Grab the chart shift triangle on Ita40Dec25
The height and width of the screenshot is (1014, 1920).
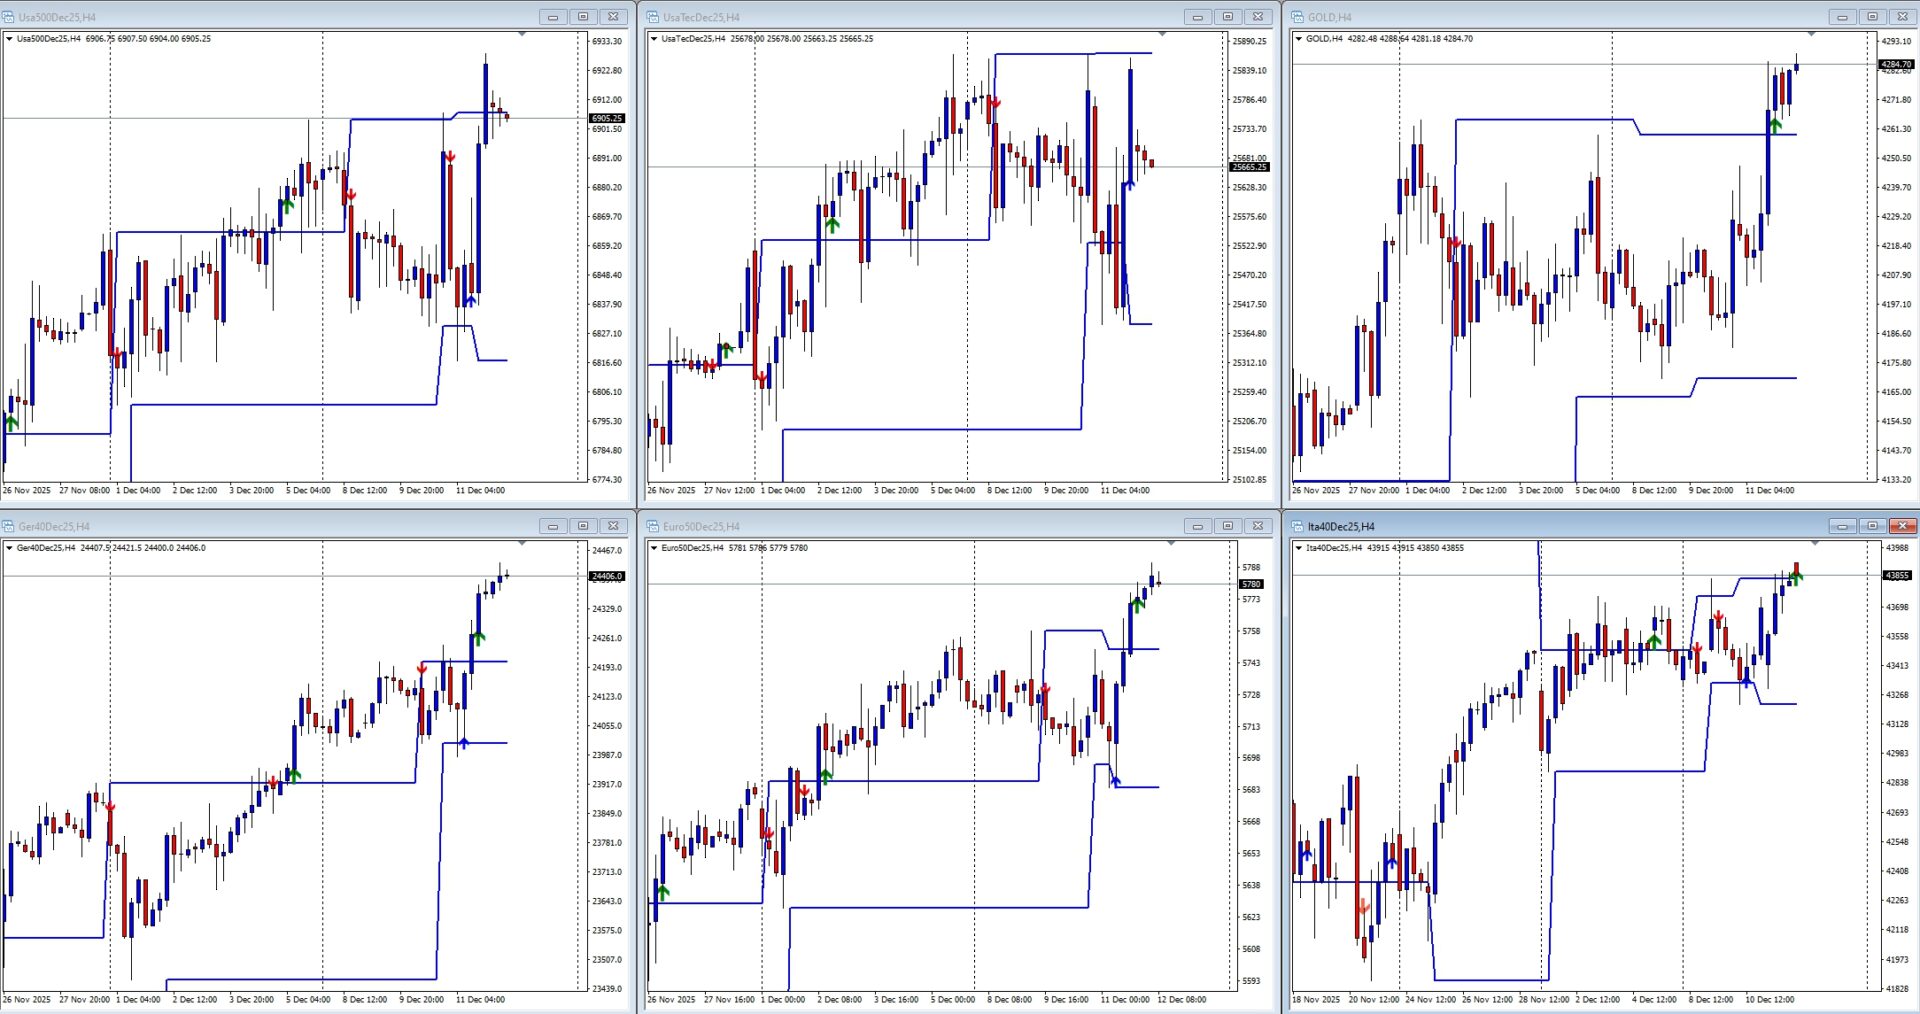(x=1815, y=544)
